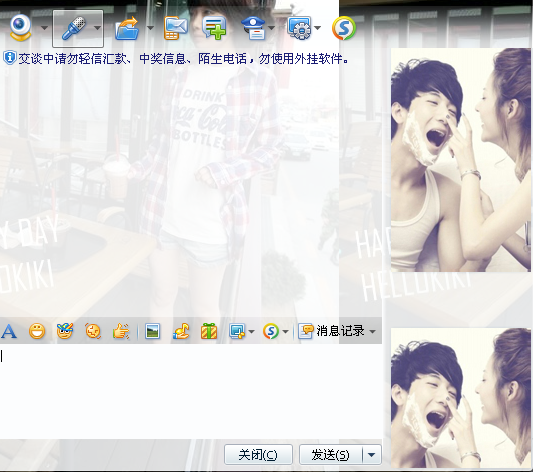Viewport: 533px width, 472px height.
Task: Expand Sogou icon dropdown in editing toolbar
Action: (286, 331)
